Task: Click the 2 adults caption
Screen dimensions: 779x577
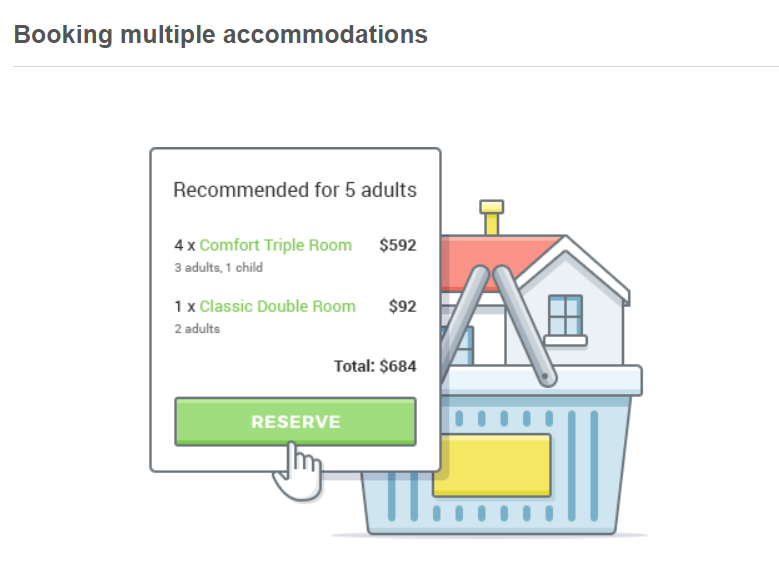Action: (197, 329)
